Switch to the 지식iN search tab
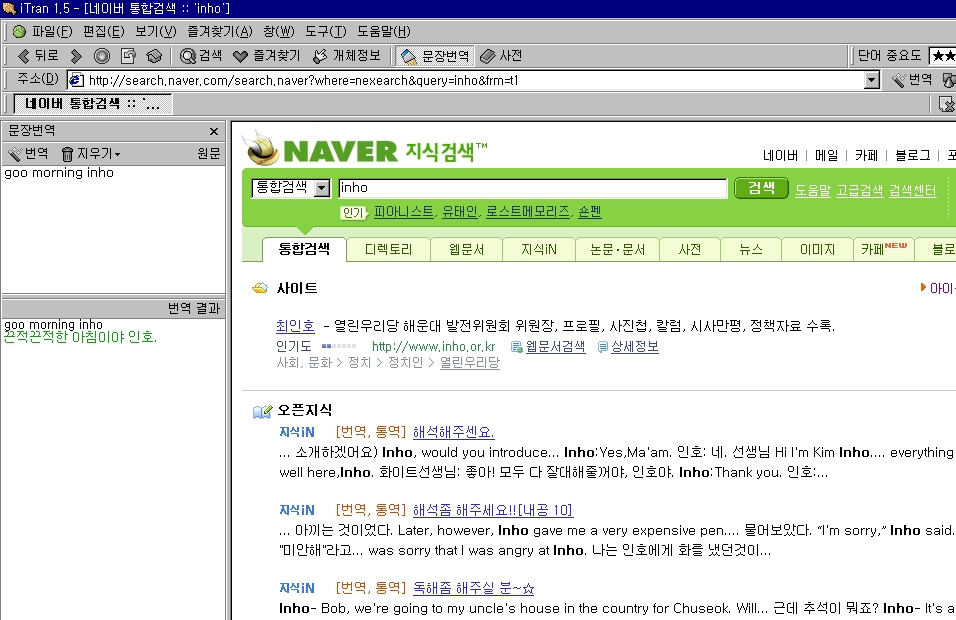Screen dimensions: 956x620 (539, 249)
